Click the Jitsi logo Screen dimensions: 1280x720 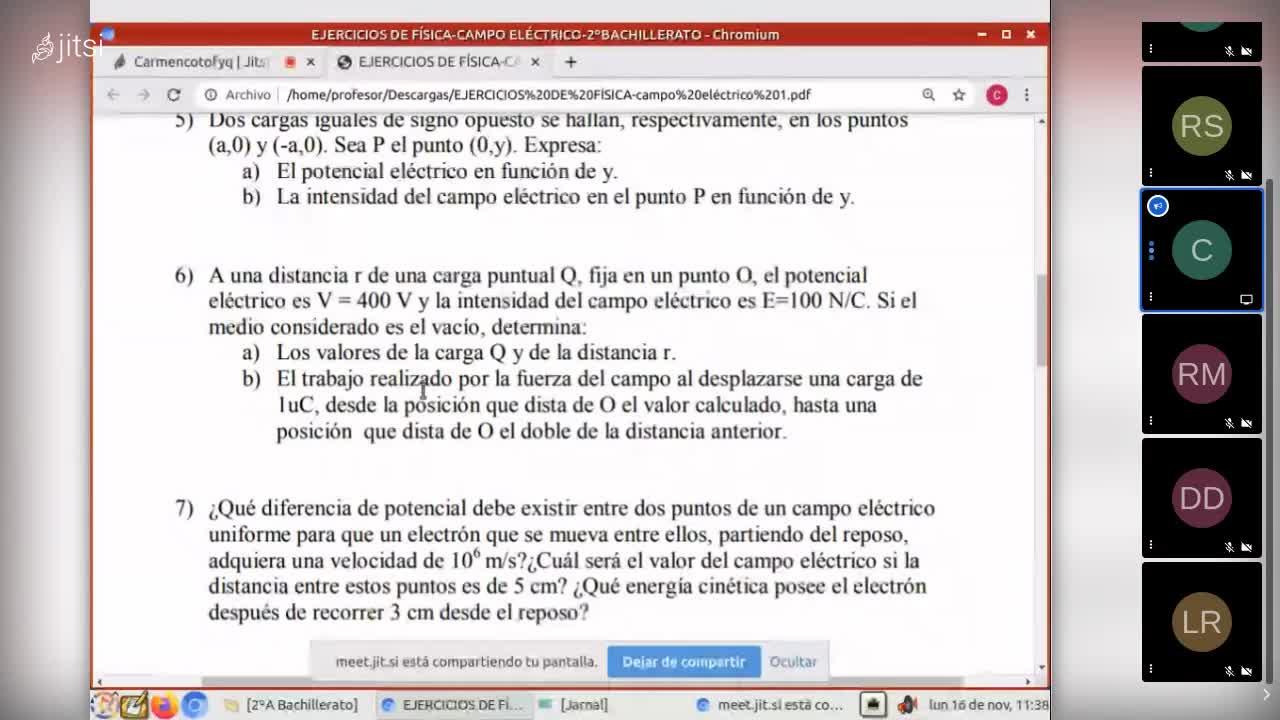pos(67,46)
